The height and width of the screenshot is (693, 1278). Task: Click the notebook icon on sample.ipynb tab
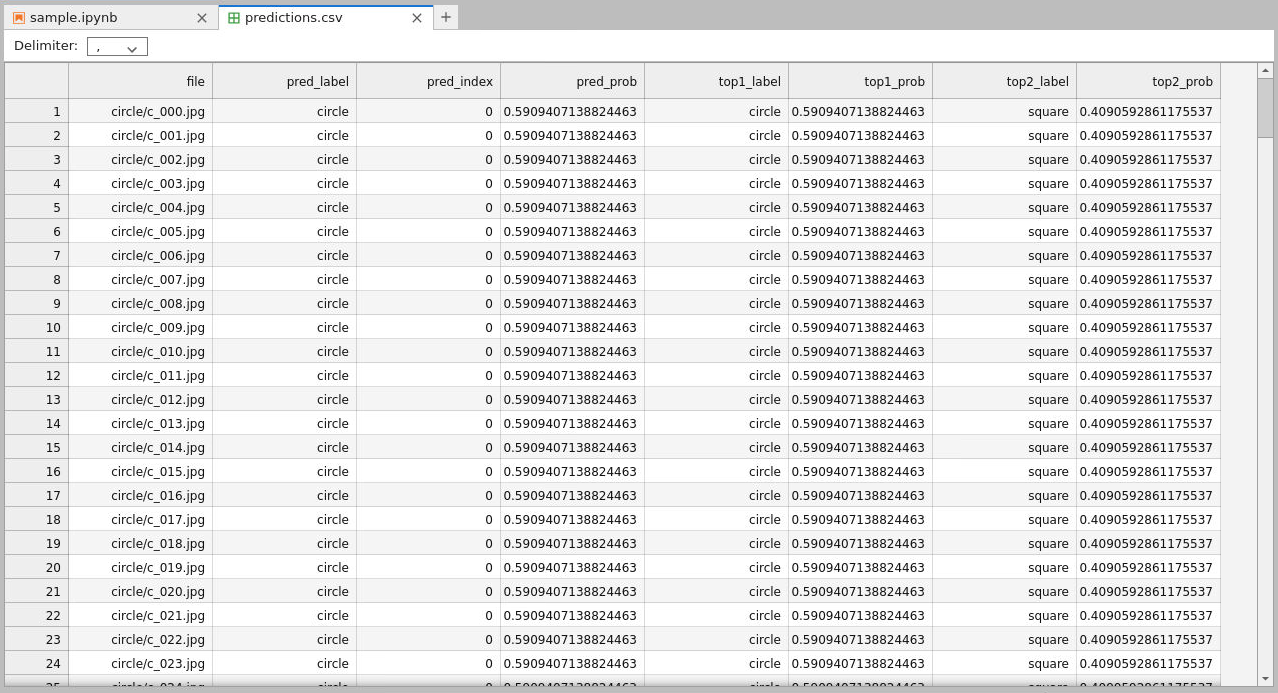tap(19, 18)
